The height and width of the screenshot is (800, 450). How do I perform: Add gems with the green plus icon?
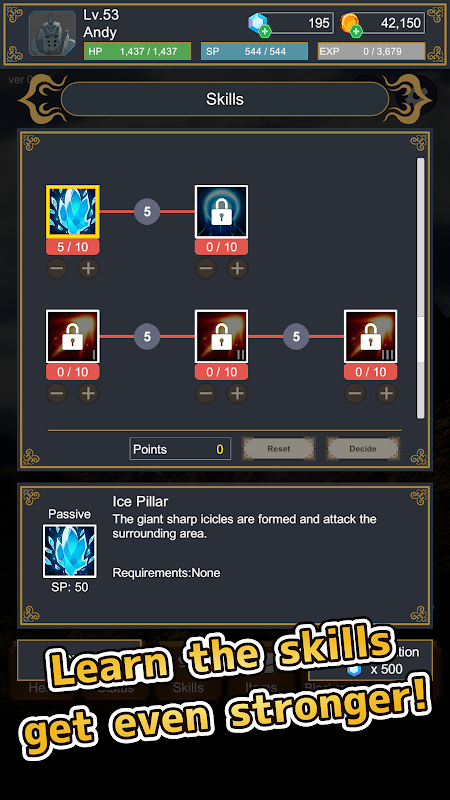(265, 31)
